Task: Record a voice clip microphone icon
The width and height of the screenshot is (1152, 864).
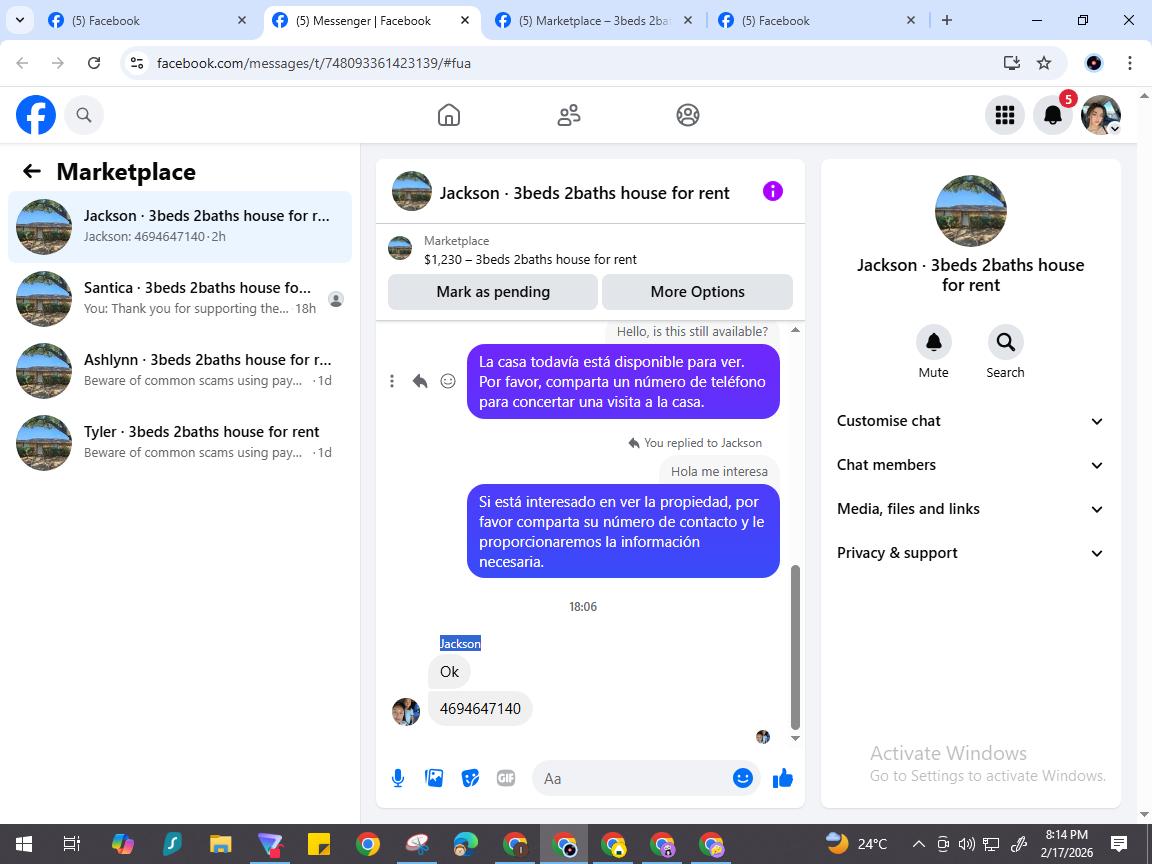Action: 397,778
